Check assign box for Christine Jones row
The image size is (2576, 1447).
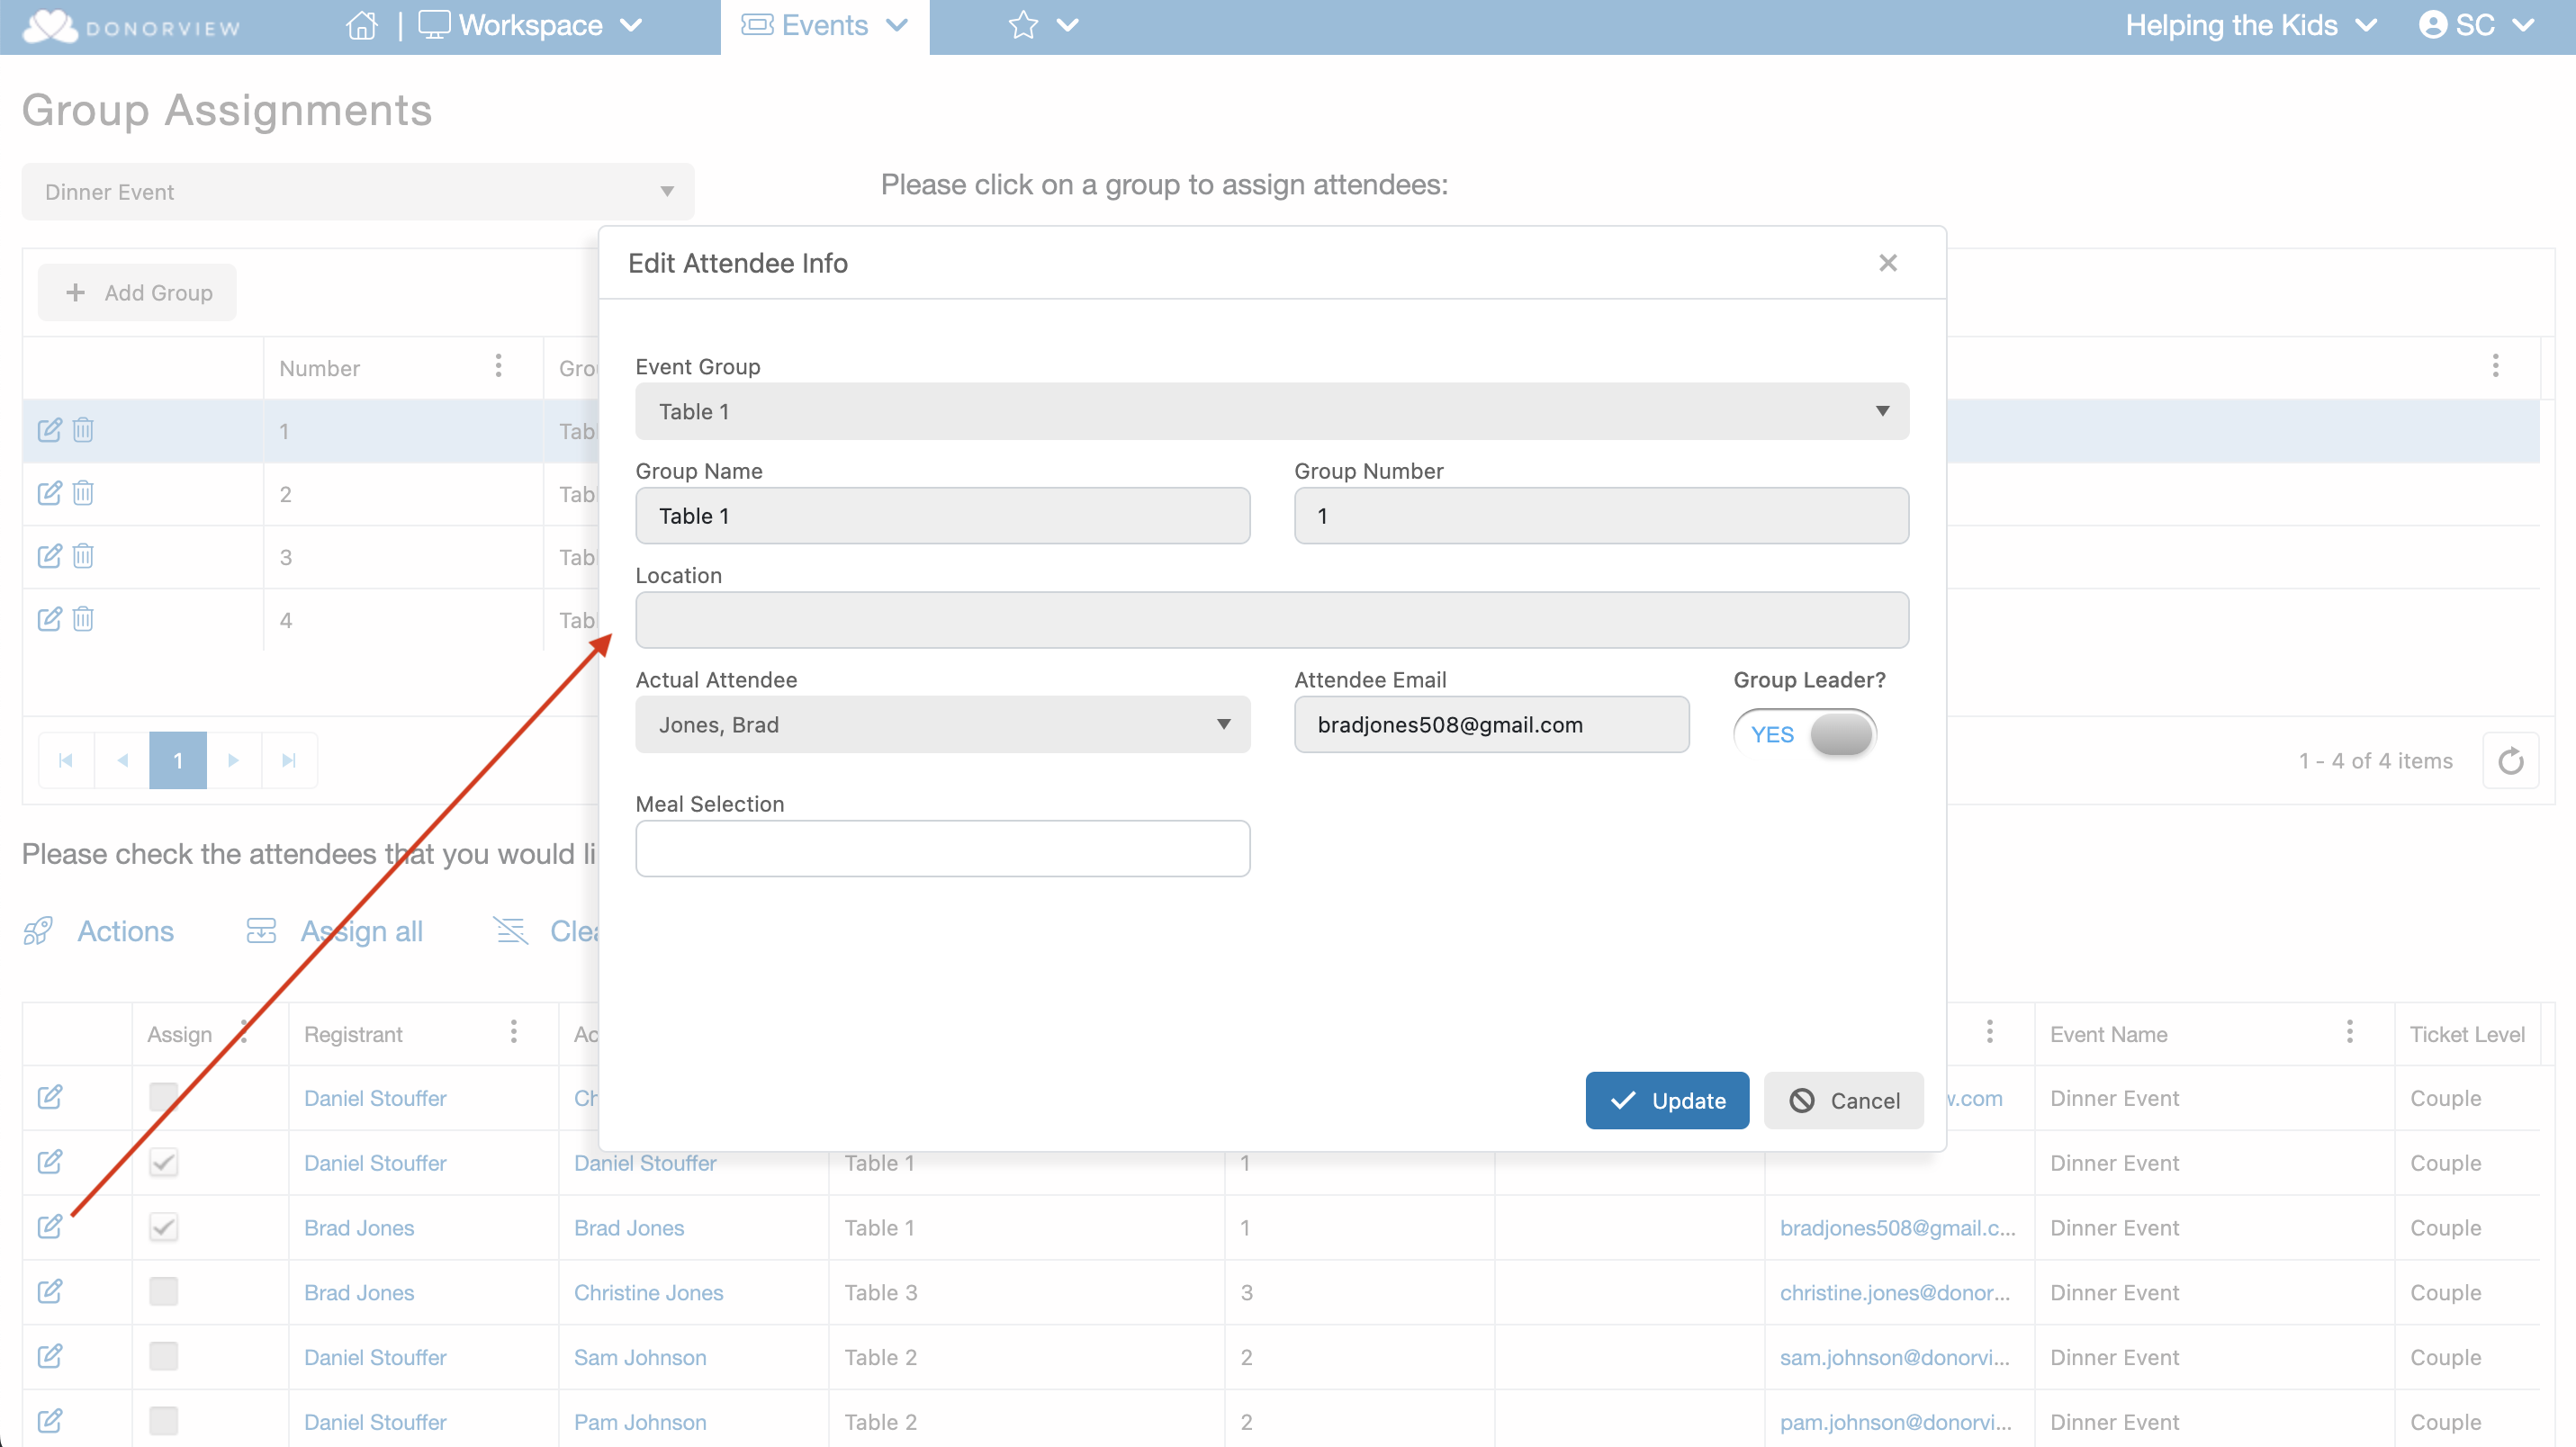(x=163, y=1292)
